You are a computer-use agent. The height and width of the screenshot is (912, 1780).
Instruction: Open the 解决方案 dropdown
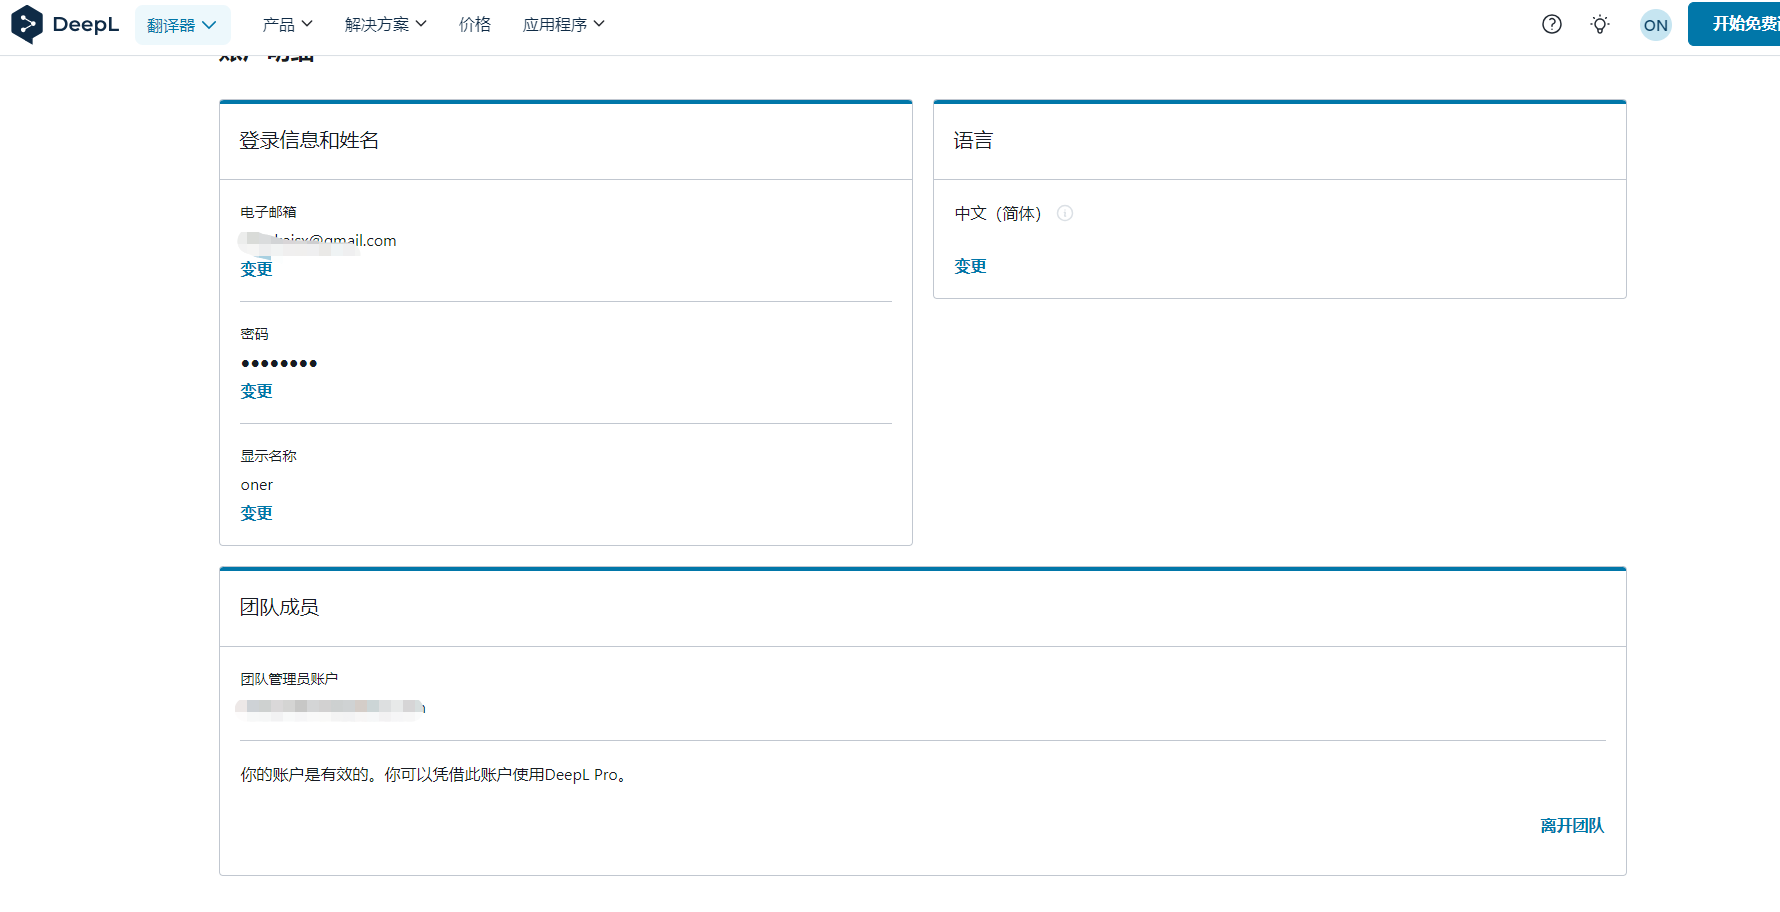coord(386,24)
